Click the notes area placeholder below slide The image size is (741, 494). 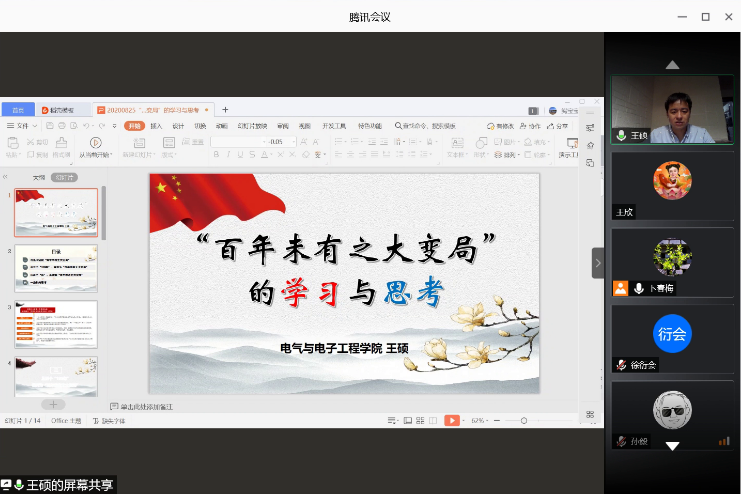pos(146,406)
